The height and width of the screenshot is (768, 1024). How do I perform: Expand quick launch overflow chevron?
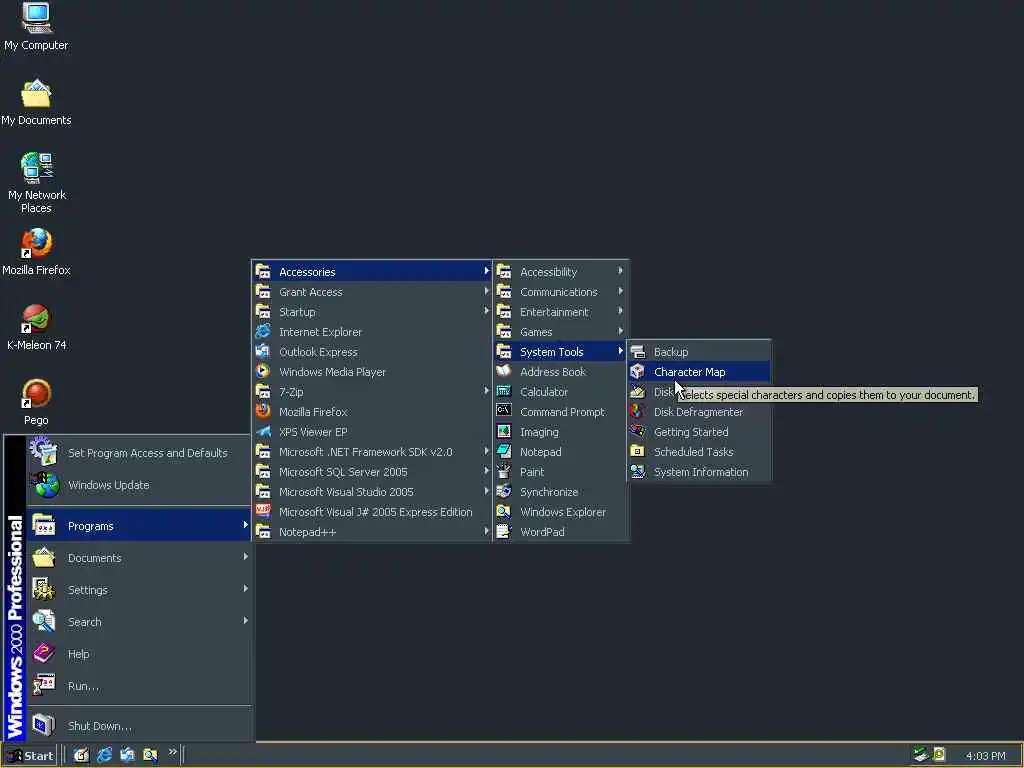[172, 752]
